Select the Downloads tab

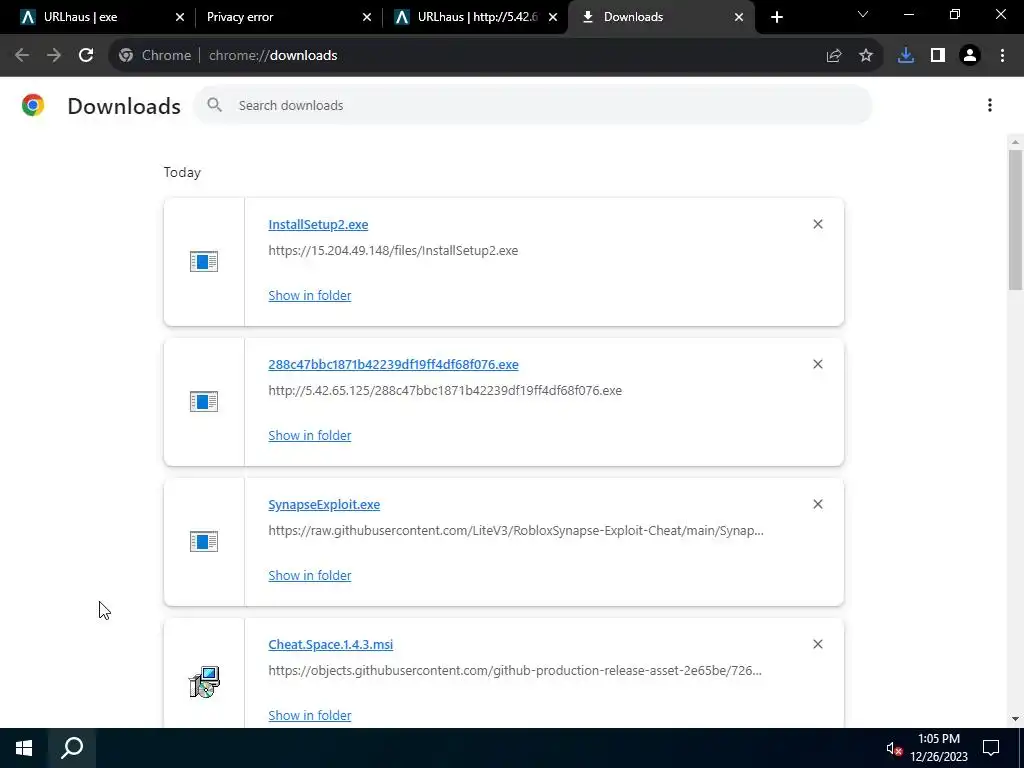pyautogui.click(x=662, y=17)
